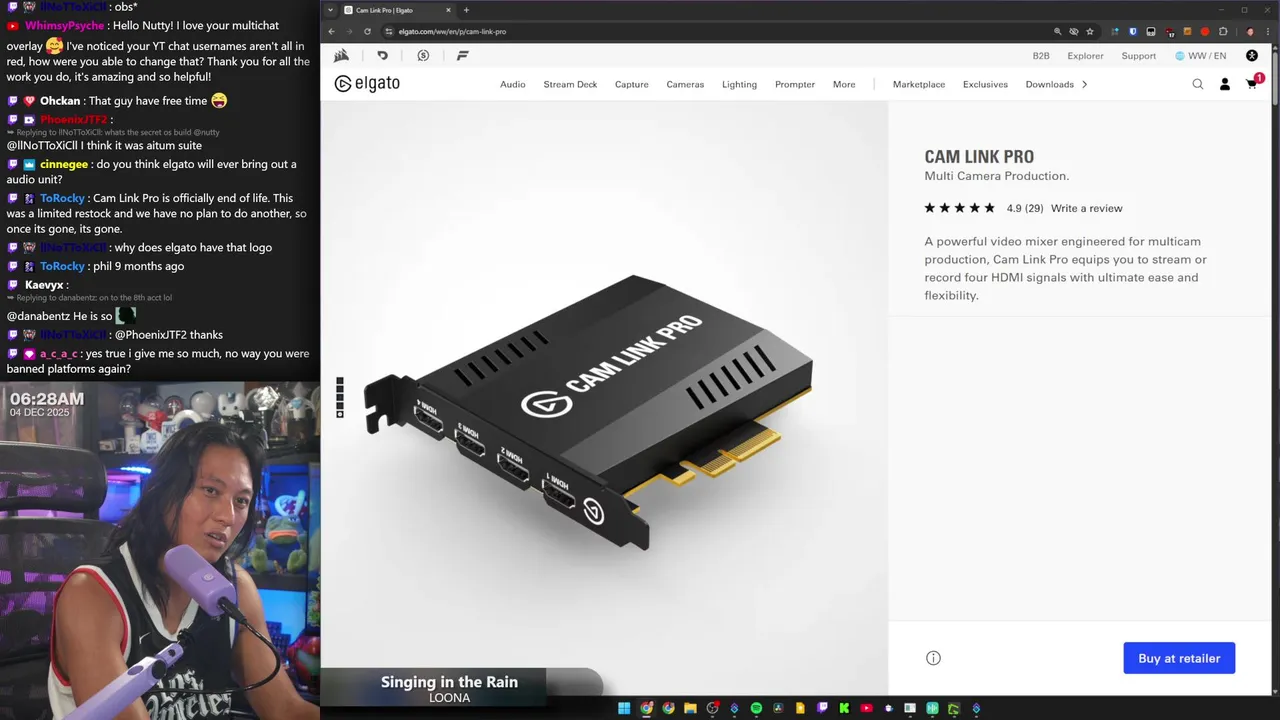This screenshot has height=720, width=1280.
Task: Open the Downloads link
Action: click(1050, 84)
